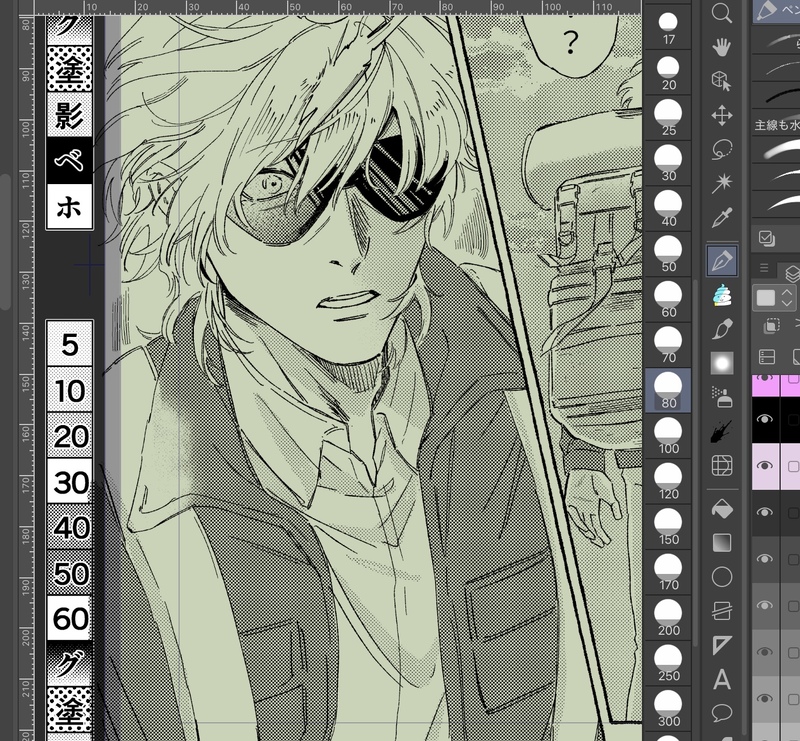This screenshot has width=800, height=741.
Task: Select the Fill bucket tool
Action: (x=722, y=509)
